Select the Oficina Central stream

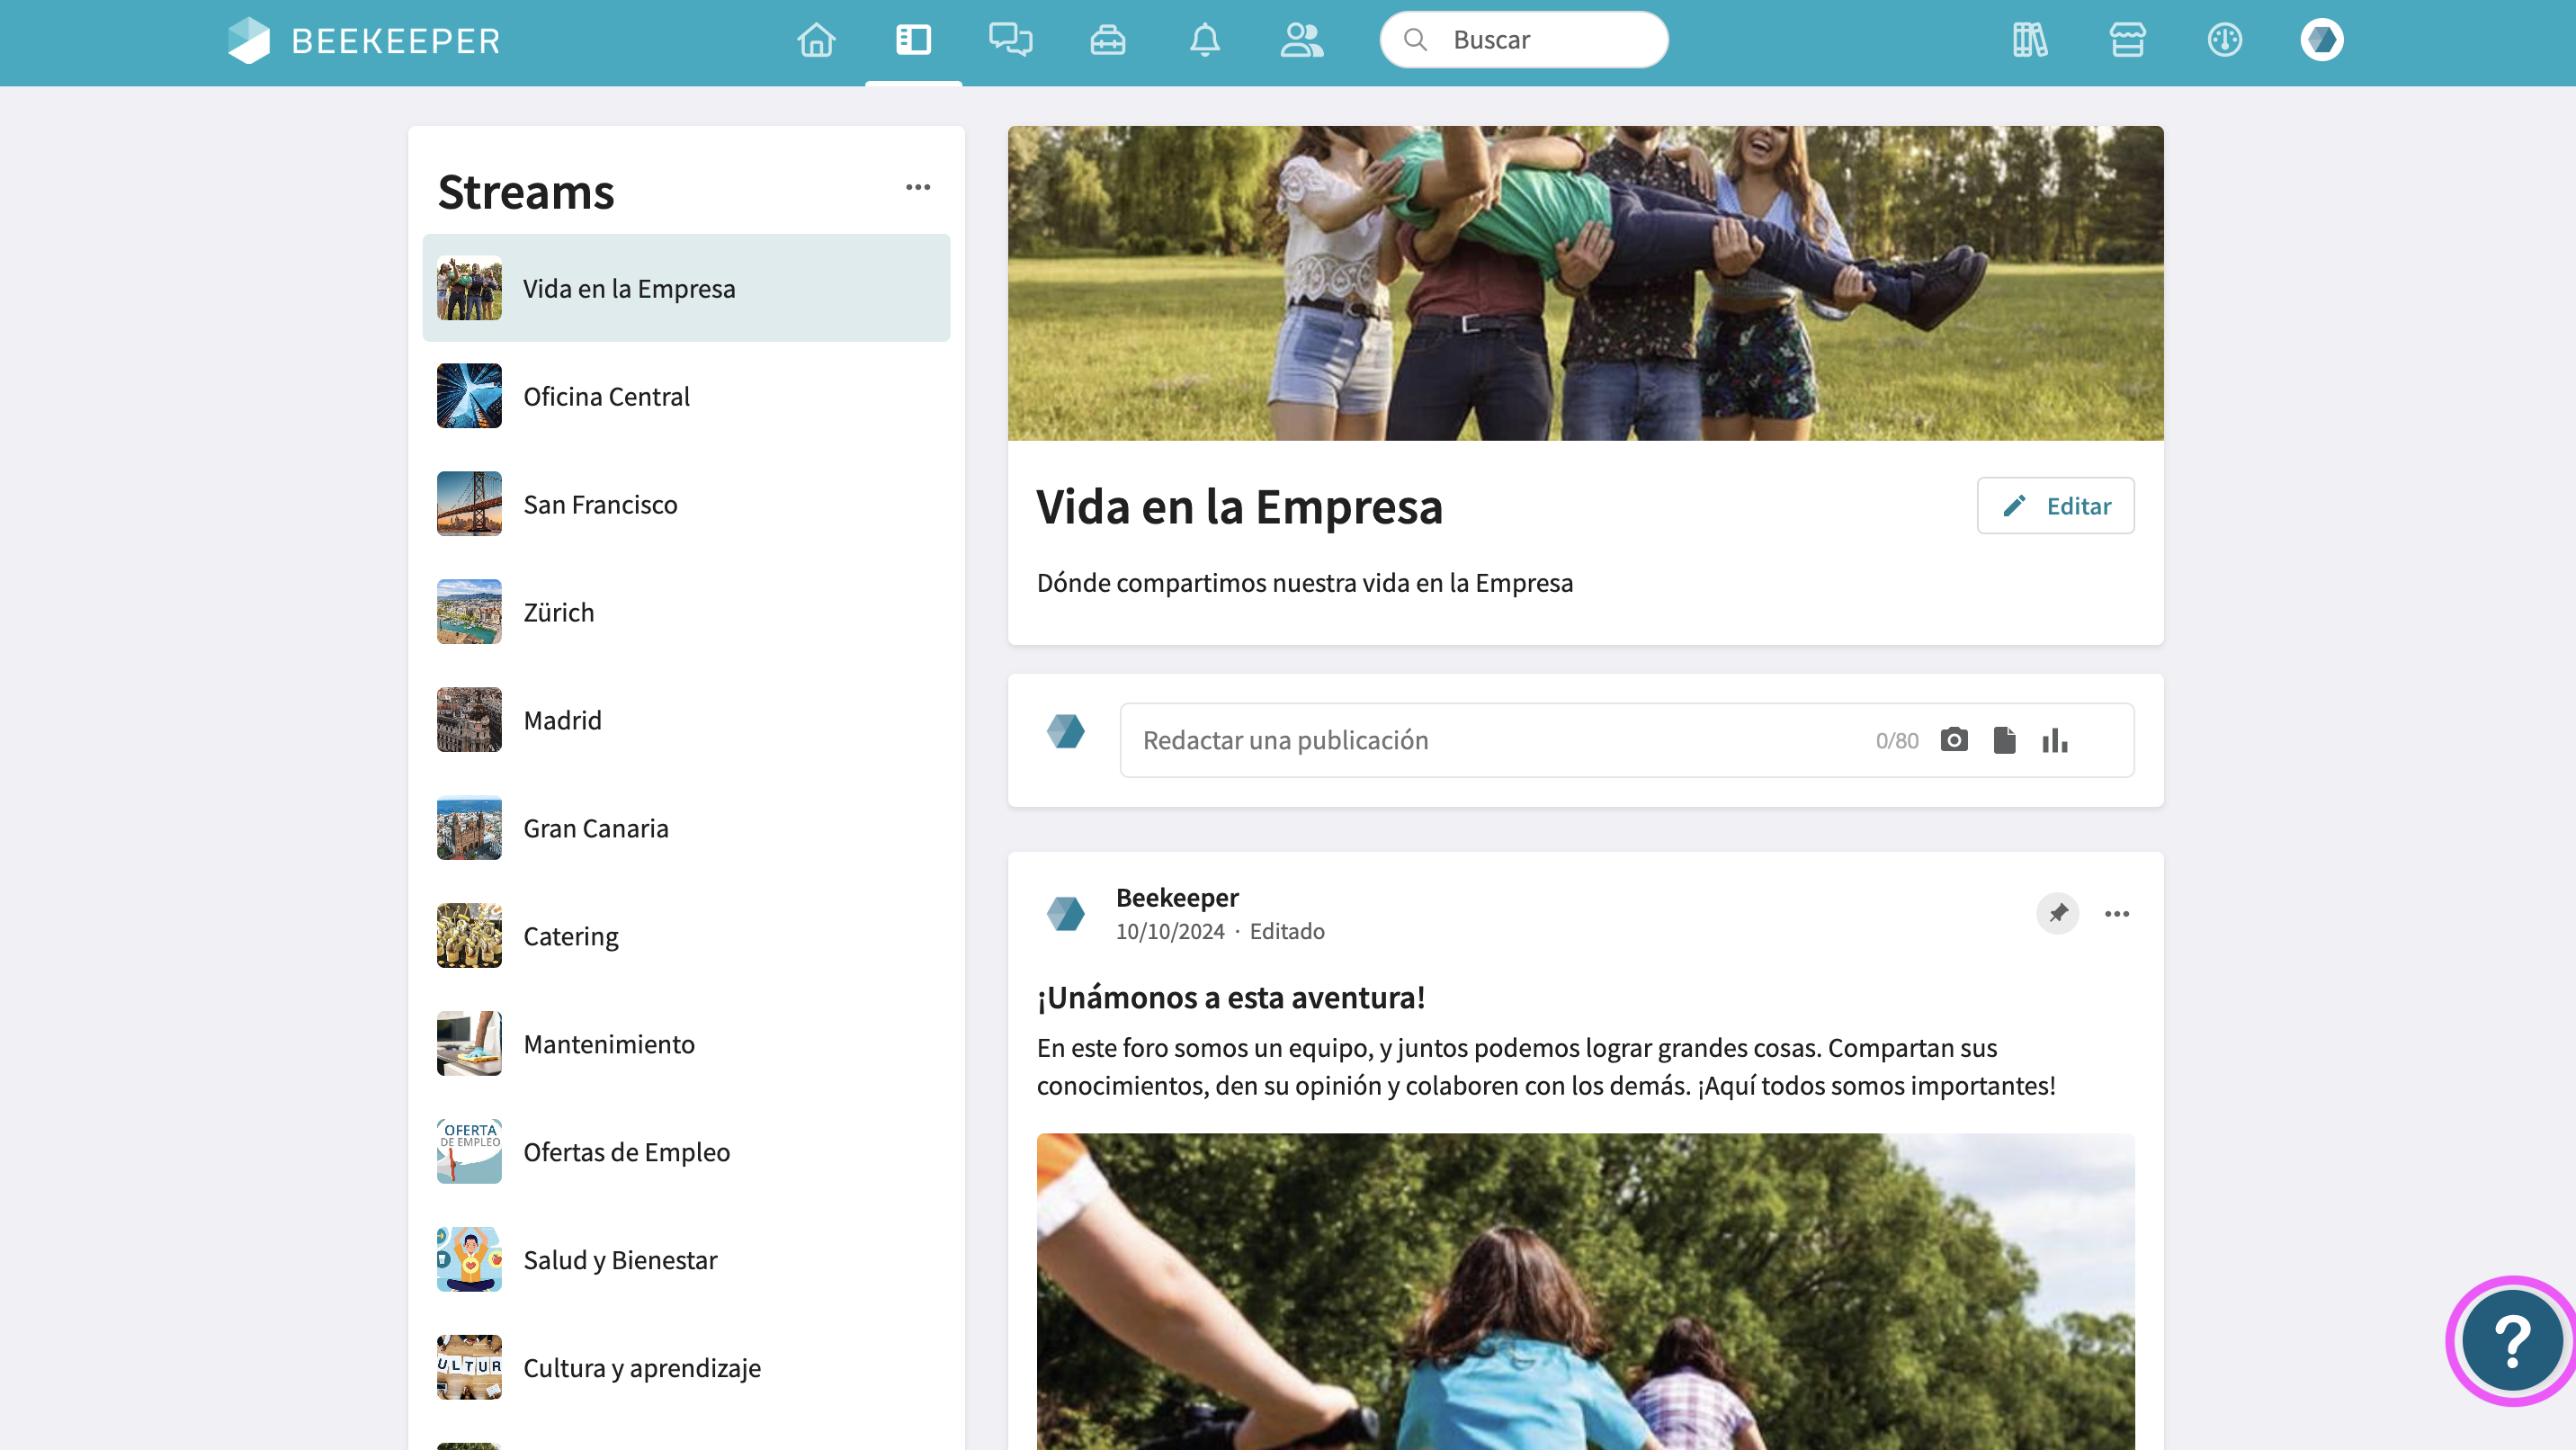pos(606,397)
